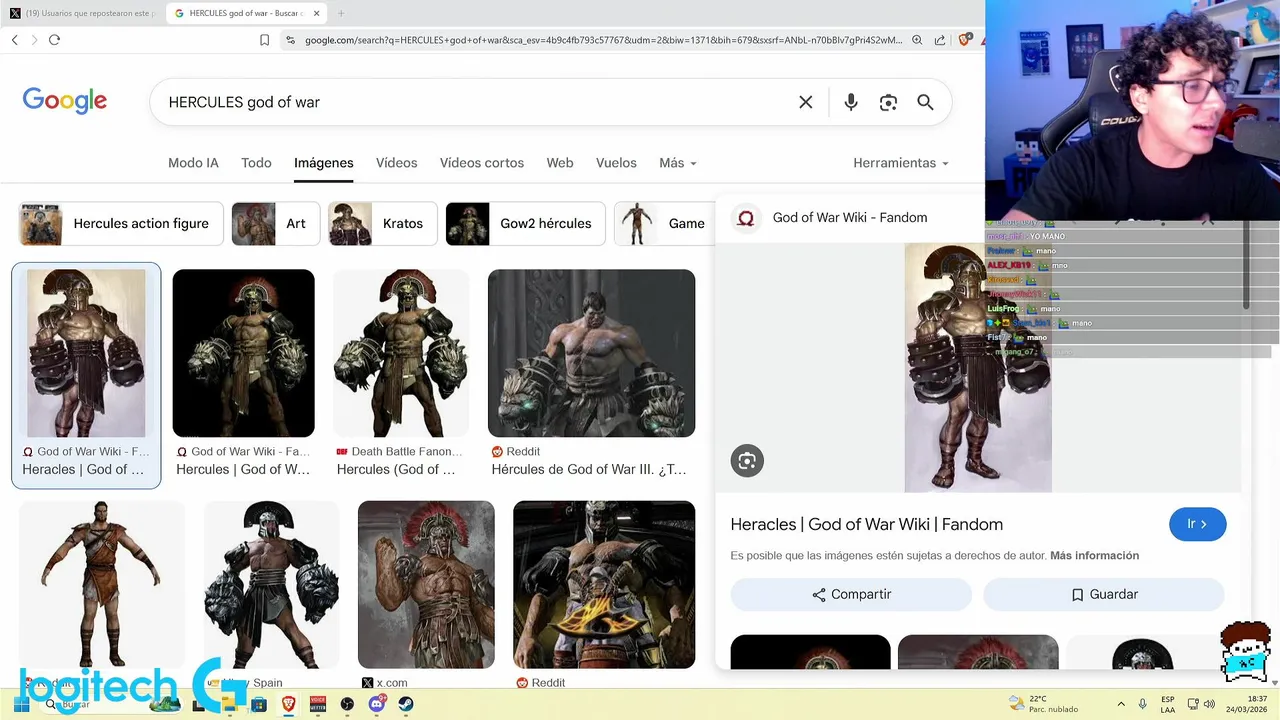Open Microsoft Store from the taskbar
The height and width of the screenshot is (720, 1280).
pyautogui.click(x=259, y=704)
